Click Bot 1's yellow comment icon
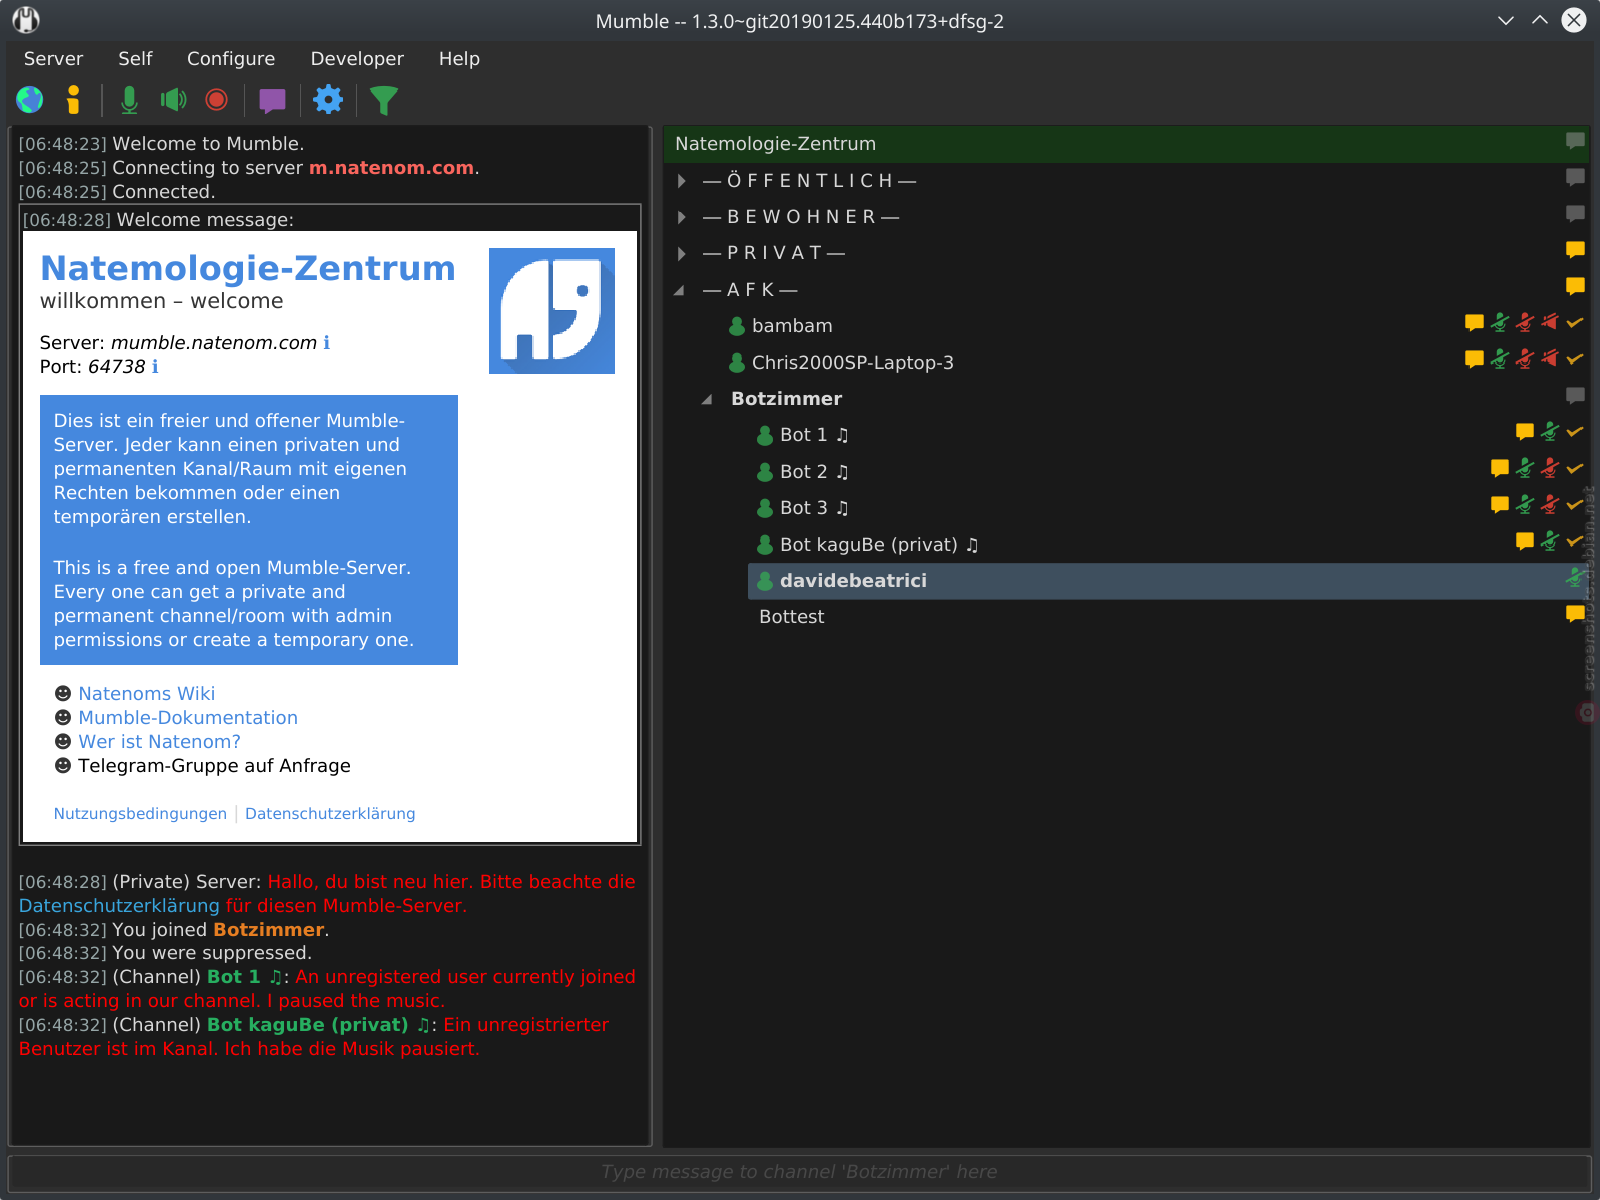The image size is (1600, 1200). 1525,431
